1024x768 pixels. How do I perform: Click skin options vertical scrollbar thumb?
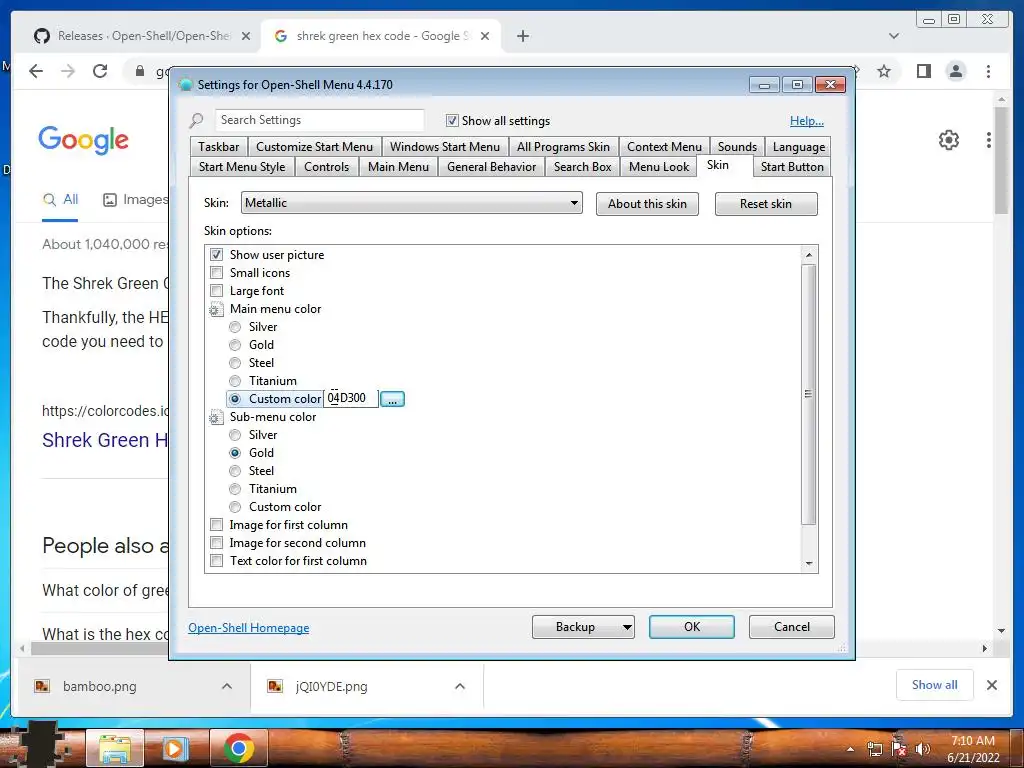tap(808, 394)
